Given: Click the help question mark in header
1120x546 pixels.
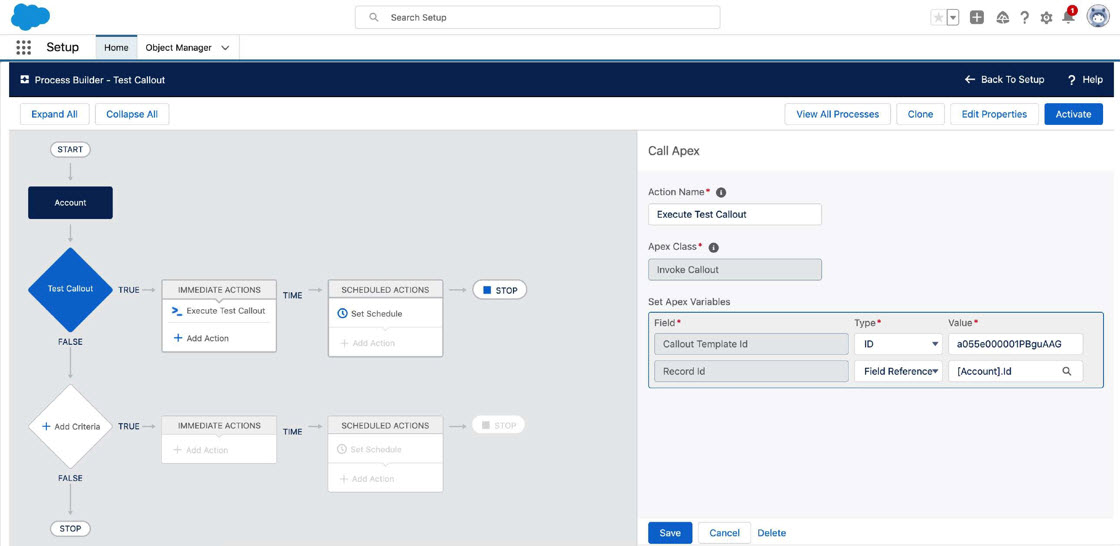Looking at the screenshot, I should click(x=1024, y=18).
